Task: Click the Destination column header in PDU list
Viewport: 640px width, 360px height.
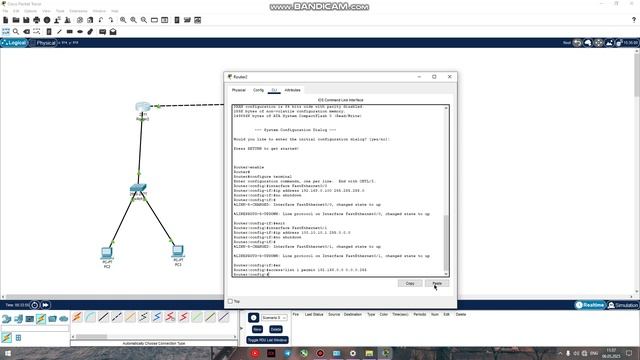Action: 353,314
